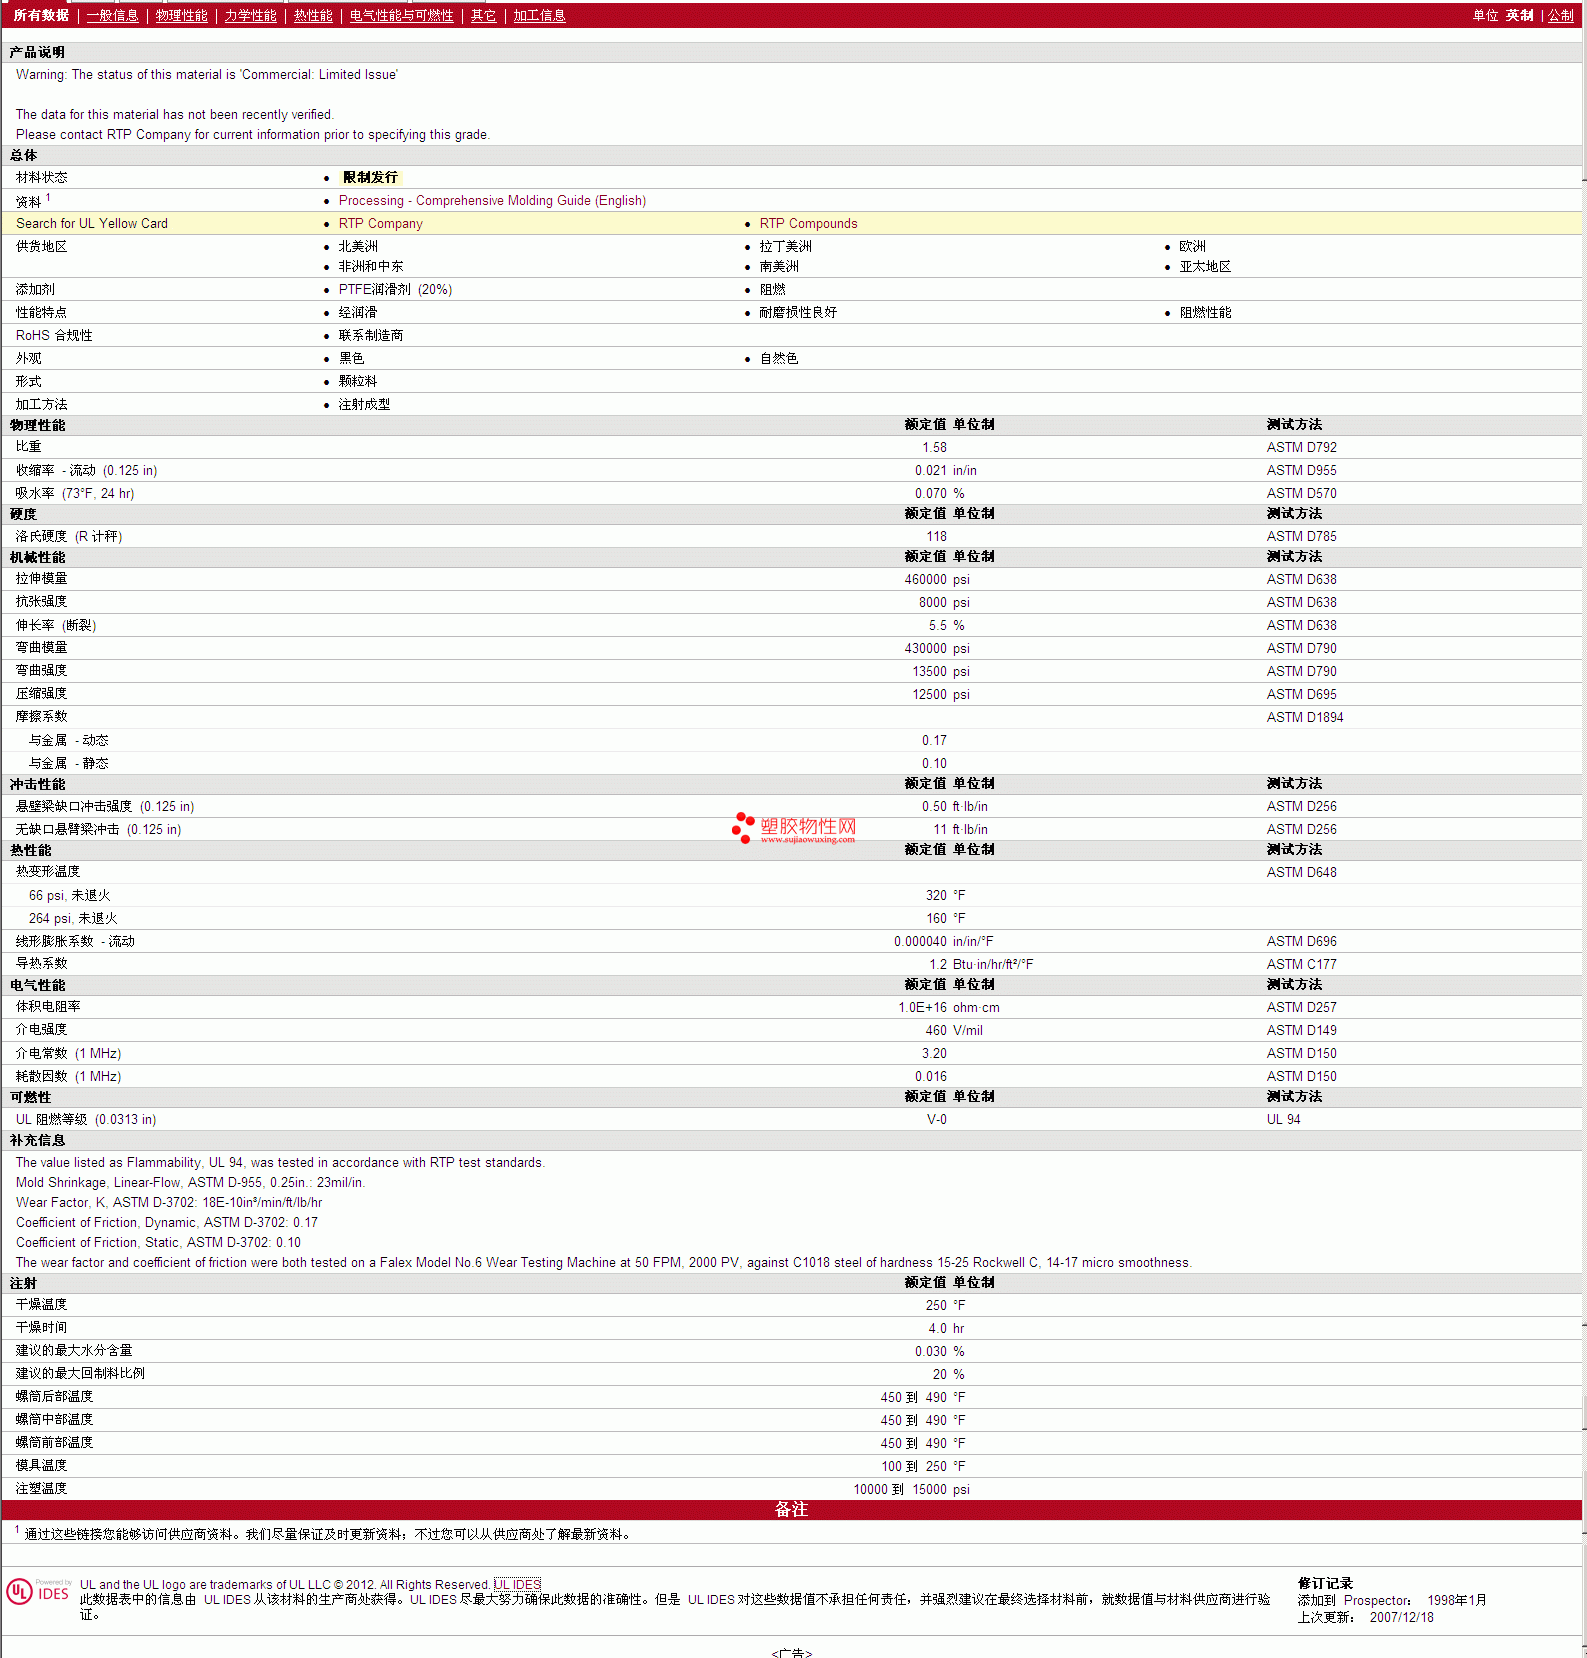Switch units to 公制
The height and width of the screenshot is (1658, 1587).
pos(1560,15)
